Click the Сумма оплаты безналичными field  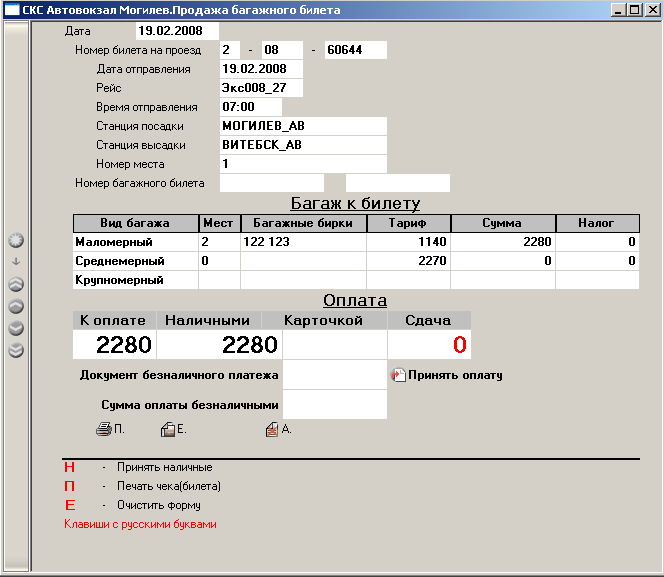[x=335, y=405]
